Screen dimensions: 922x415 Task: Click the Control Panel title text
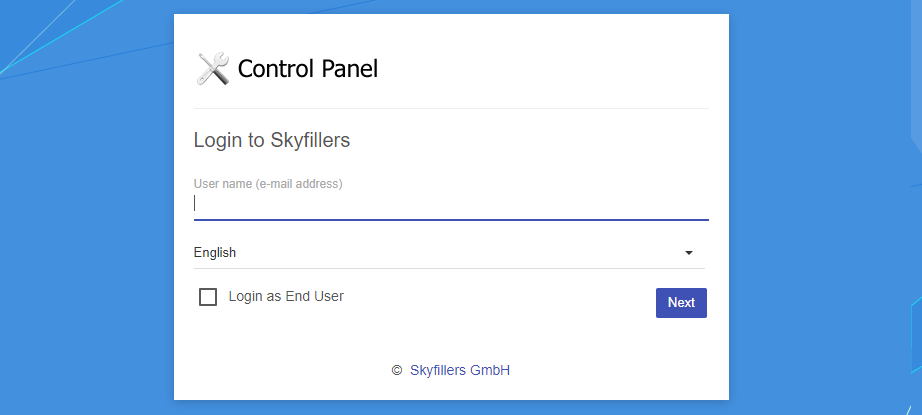[x=308, y=69]
